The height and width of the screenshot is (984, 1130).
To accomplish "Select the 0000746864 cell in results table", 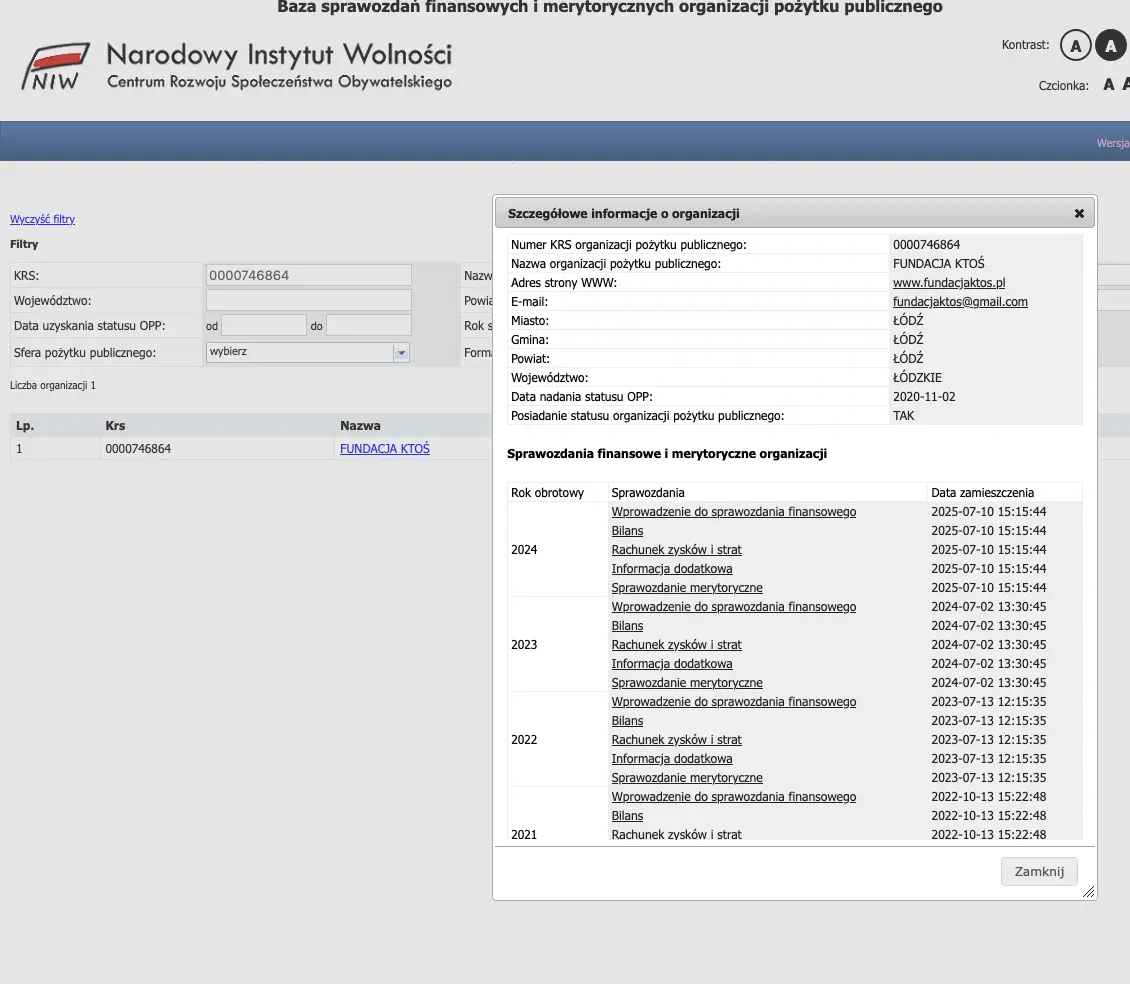I will click(138, 448).
